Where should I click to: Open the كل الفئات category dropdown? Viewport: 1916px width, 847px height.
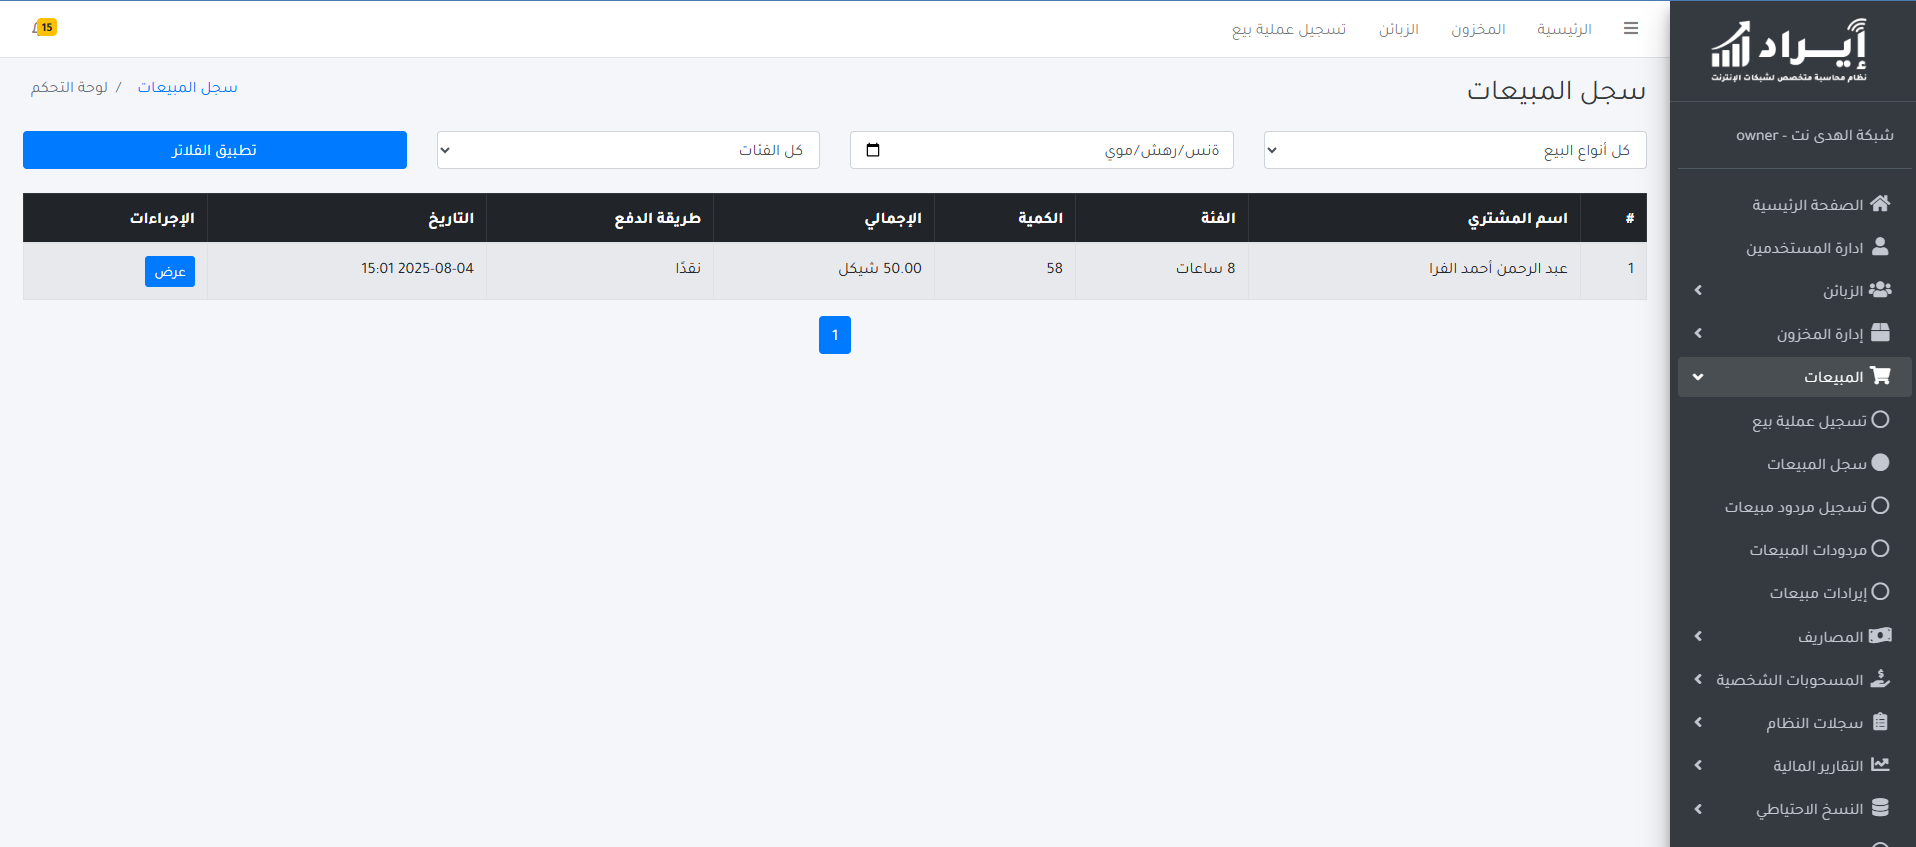pos(628,150)
